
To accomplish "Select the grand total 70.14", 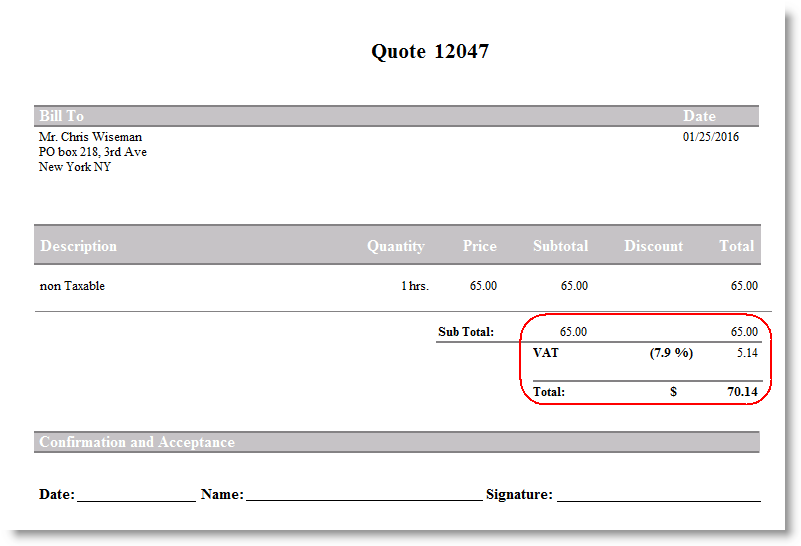I will coord(742,392).
